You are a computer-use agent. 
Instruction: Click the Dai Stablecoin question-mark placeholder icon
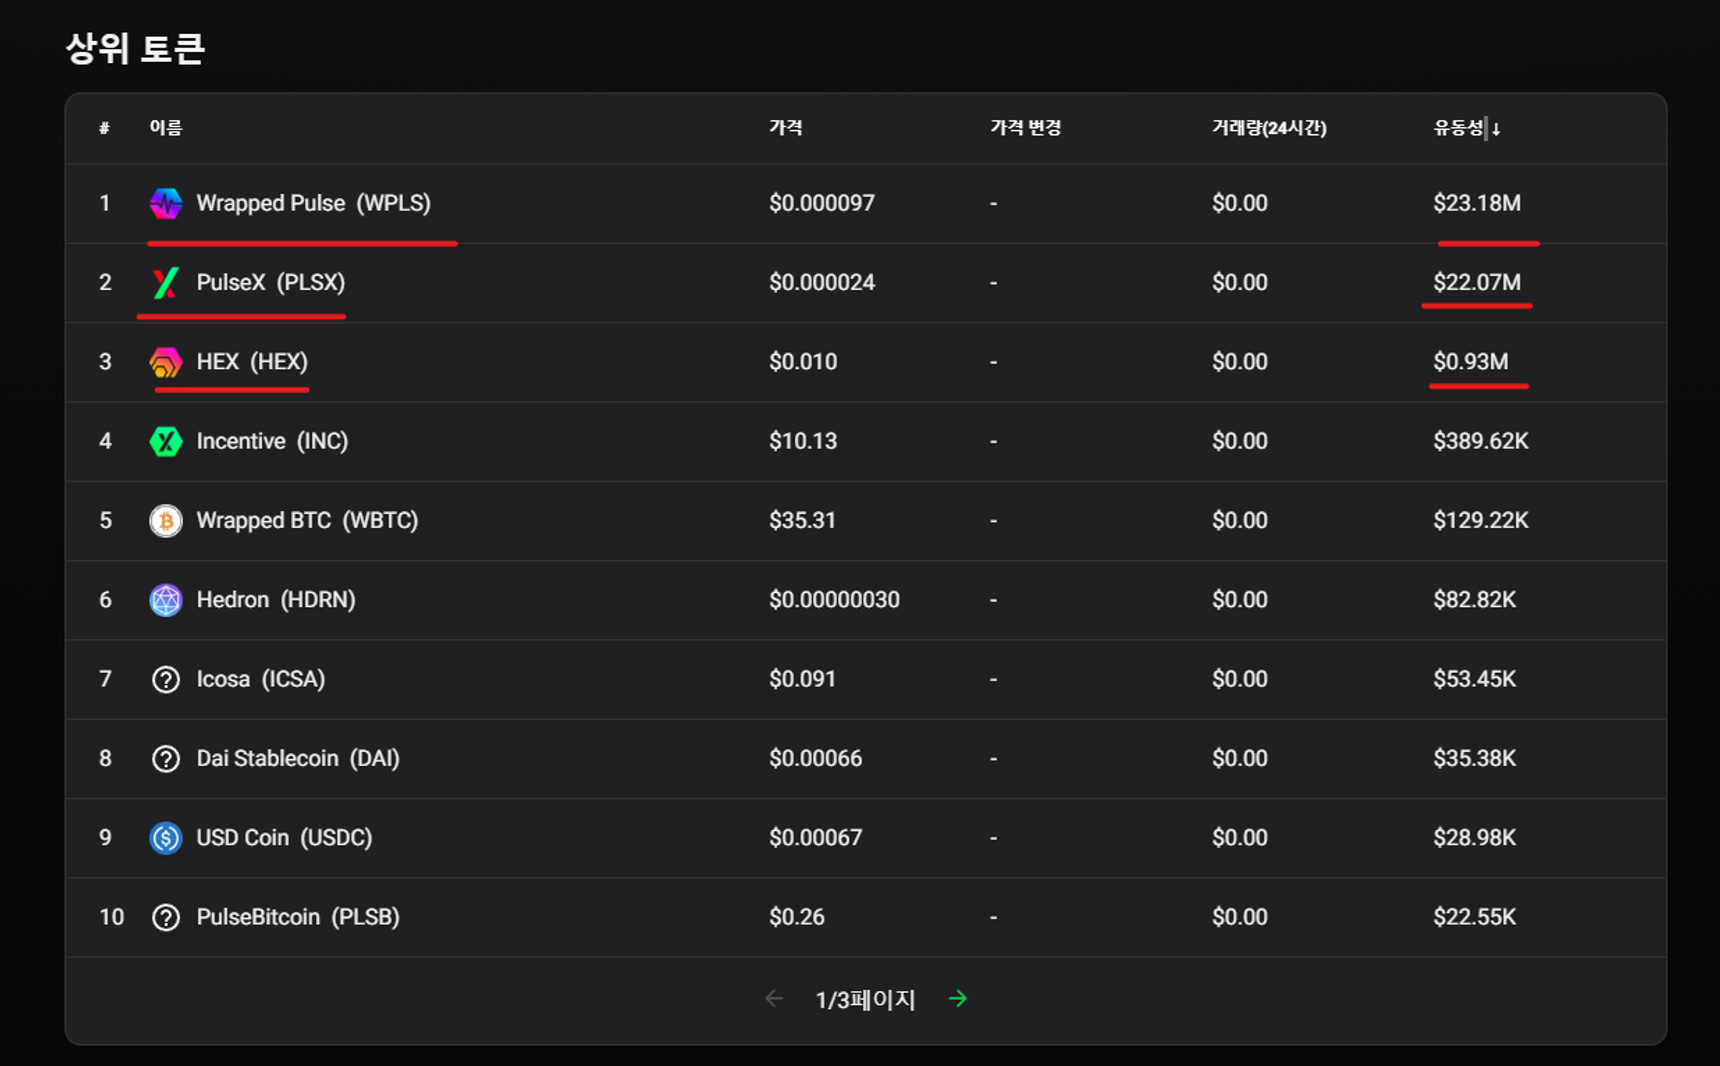coord(166,759)
